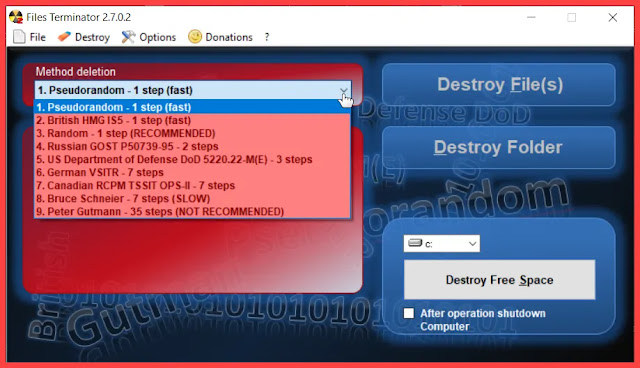Screen dimensions: 640x368
Task: Click the File menu page icon
Action: [x=19, y=37]
